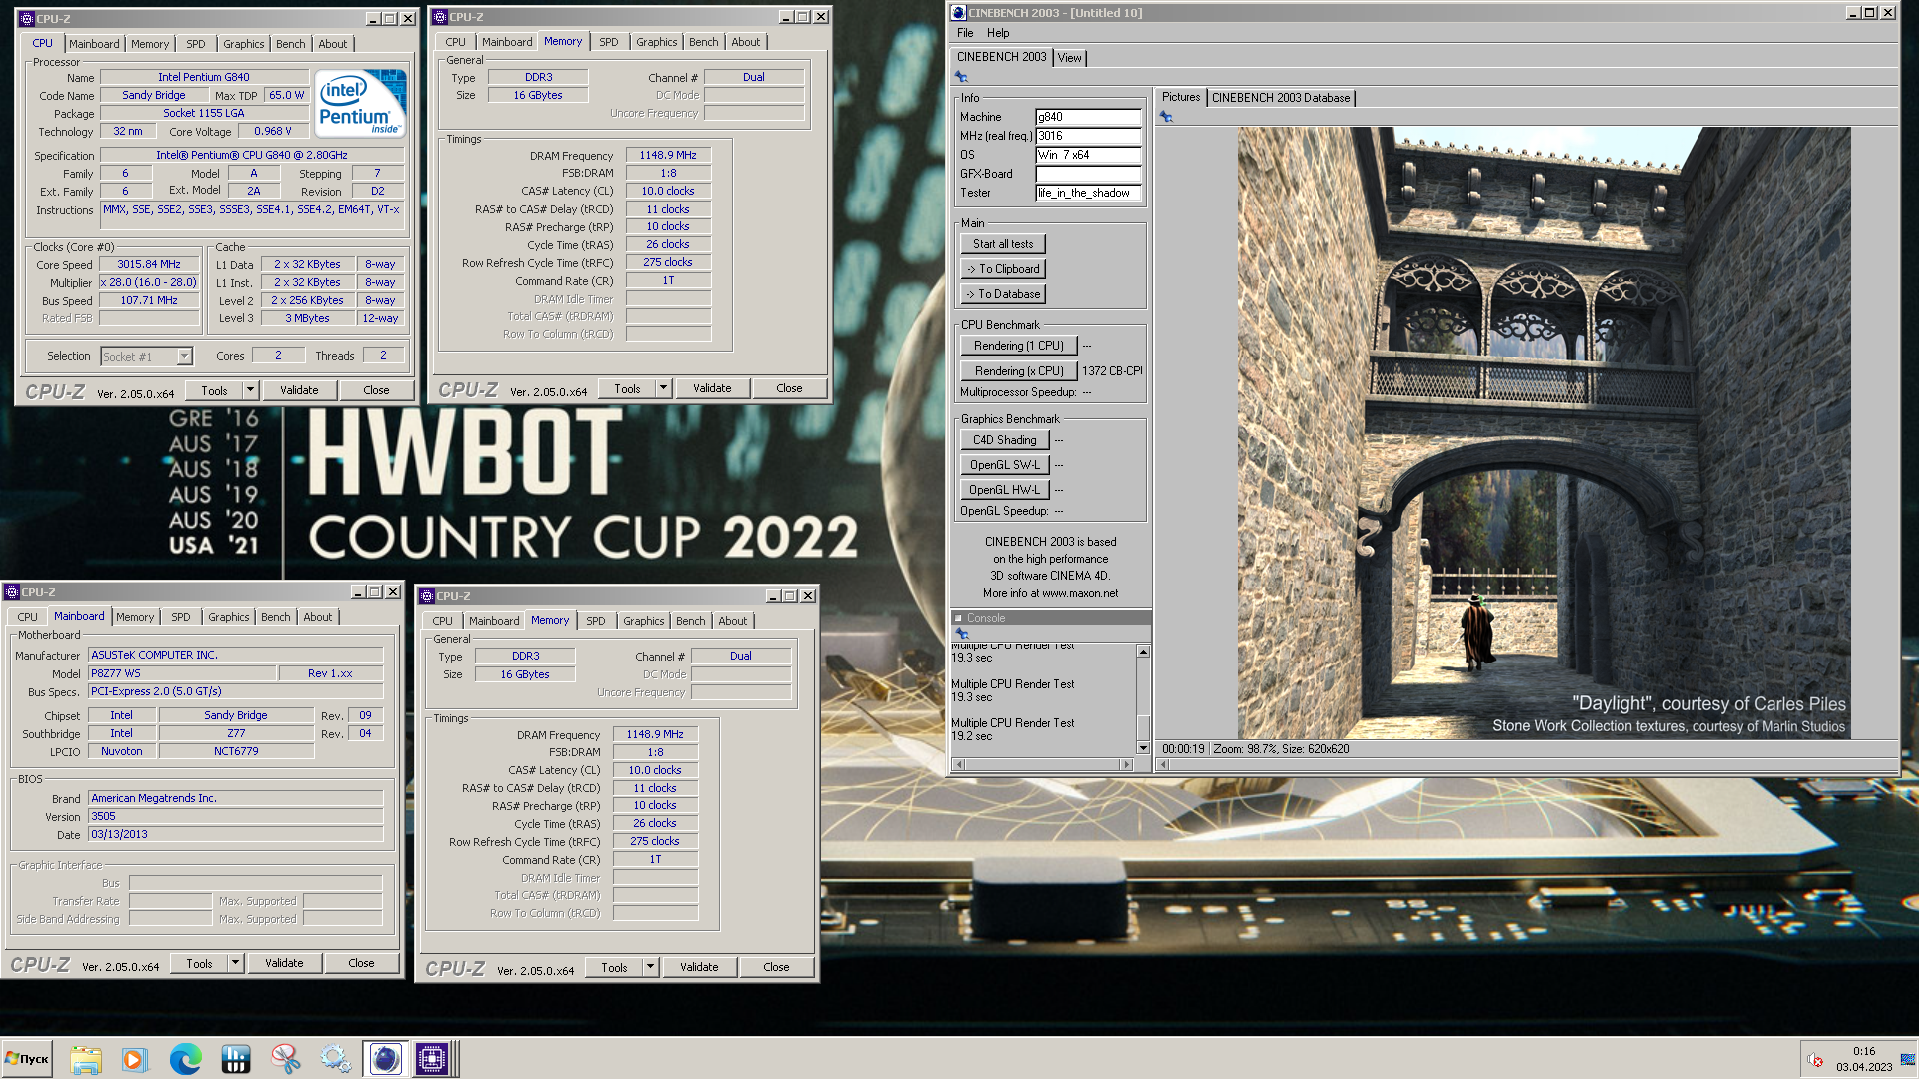
Task: Click Validate in bottom-middle CPU-Z
Action: pyautogui.click(x=699, y=967)
